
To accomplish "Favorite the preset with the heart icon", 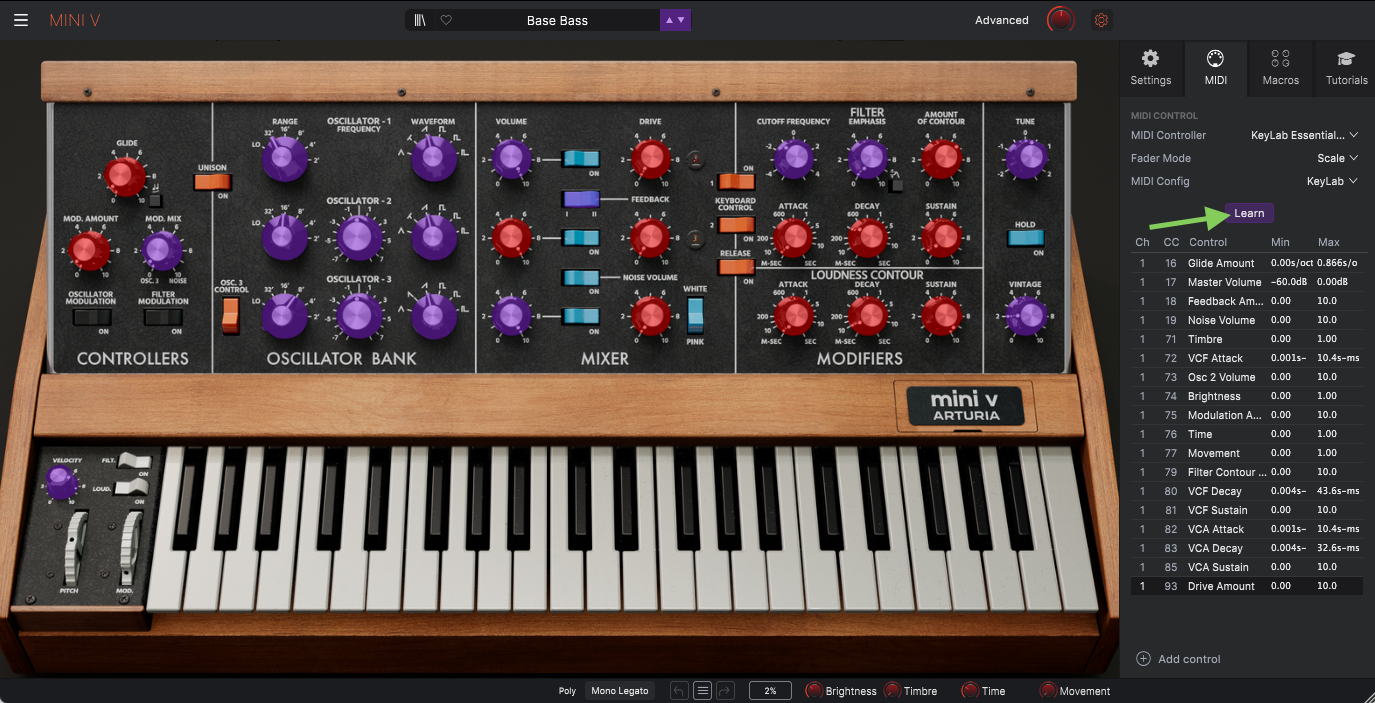I will (446, 20).
